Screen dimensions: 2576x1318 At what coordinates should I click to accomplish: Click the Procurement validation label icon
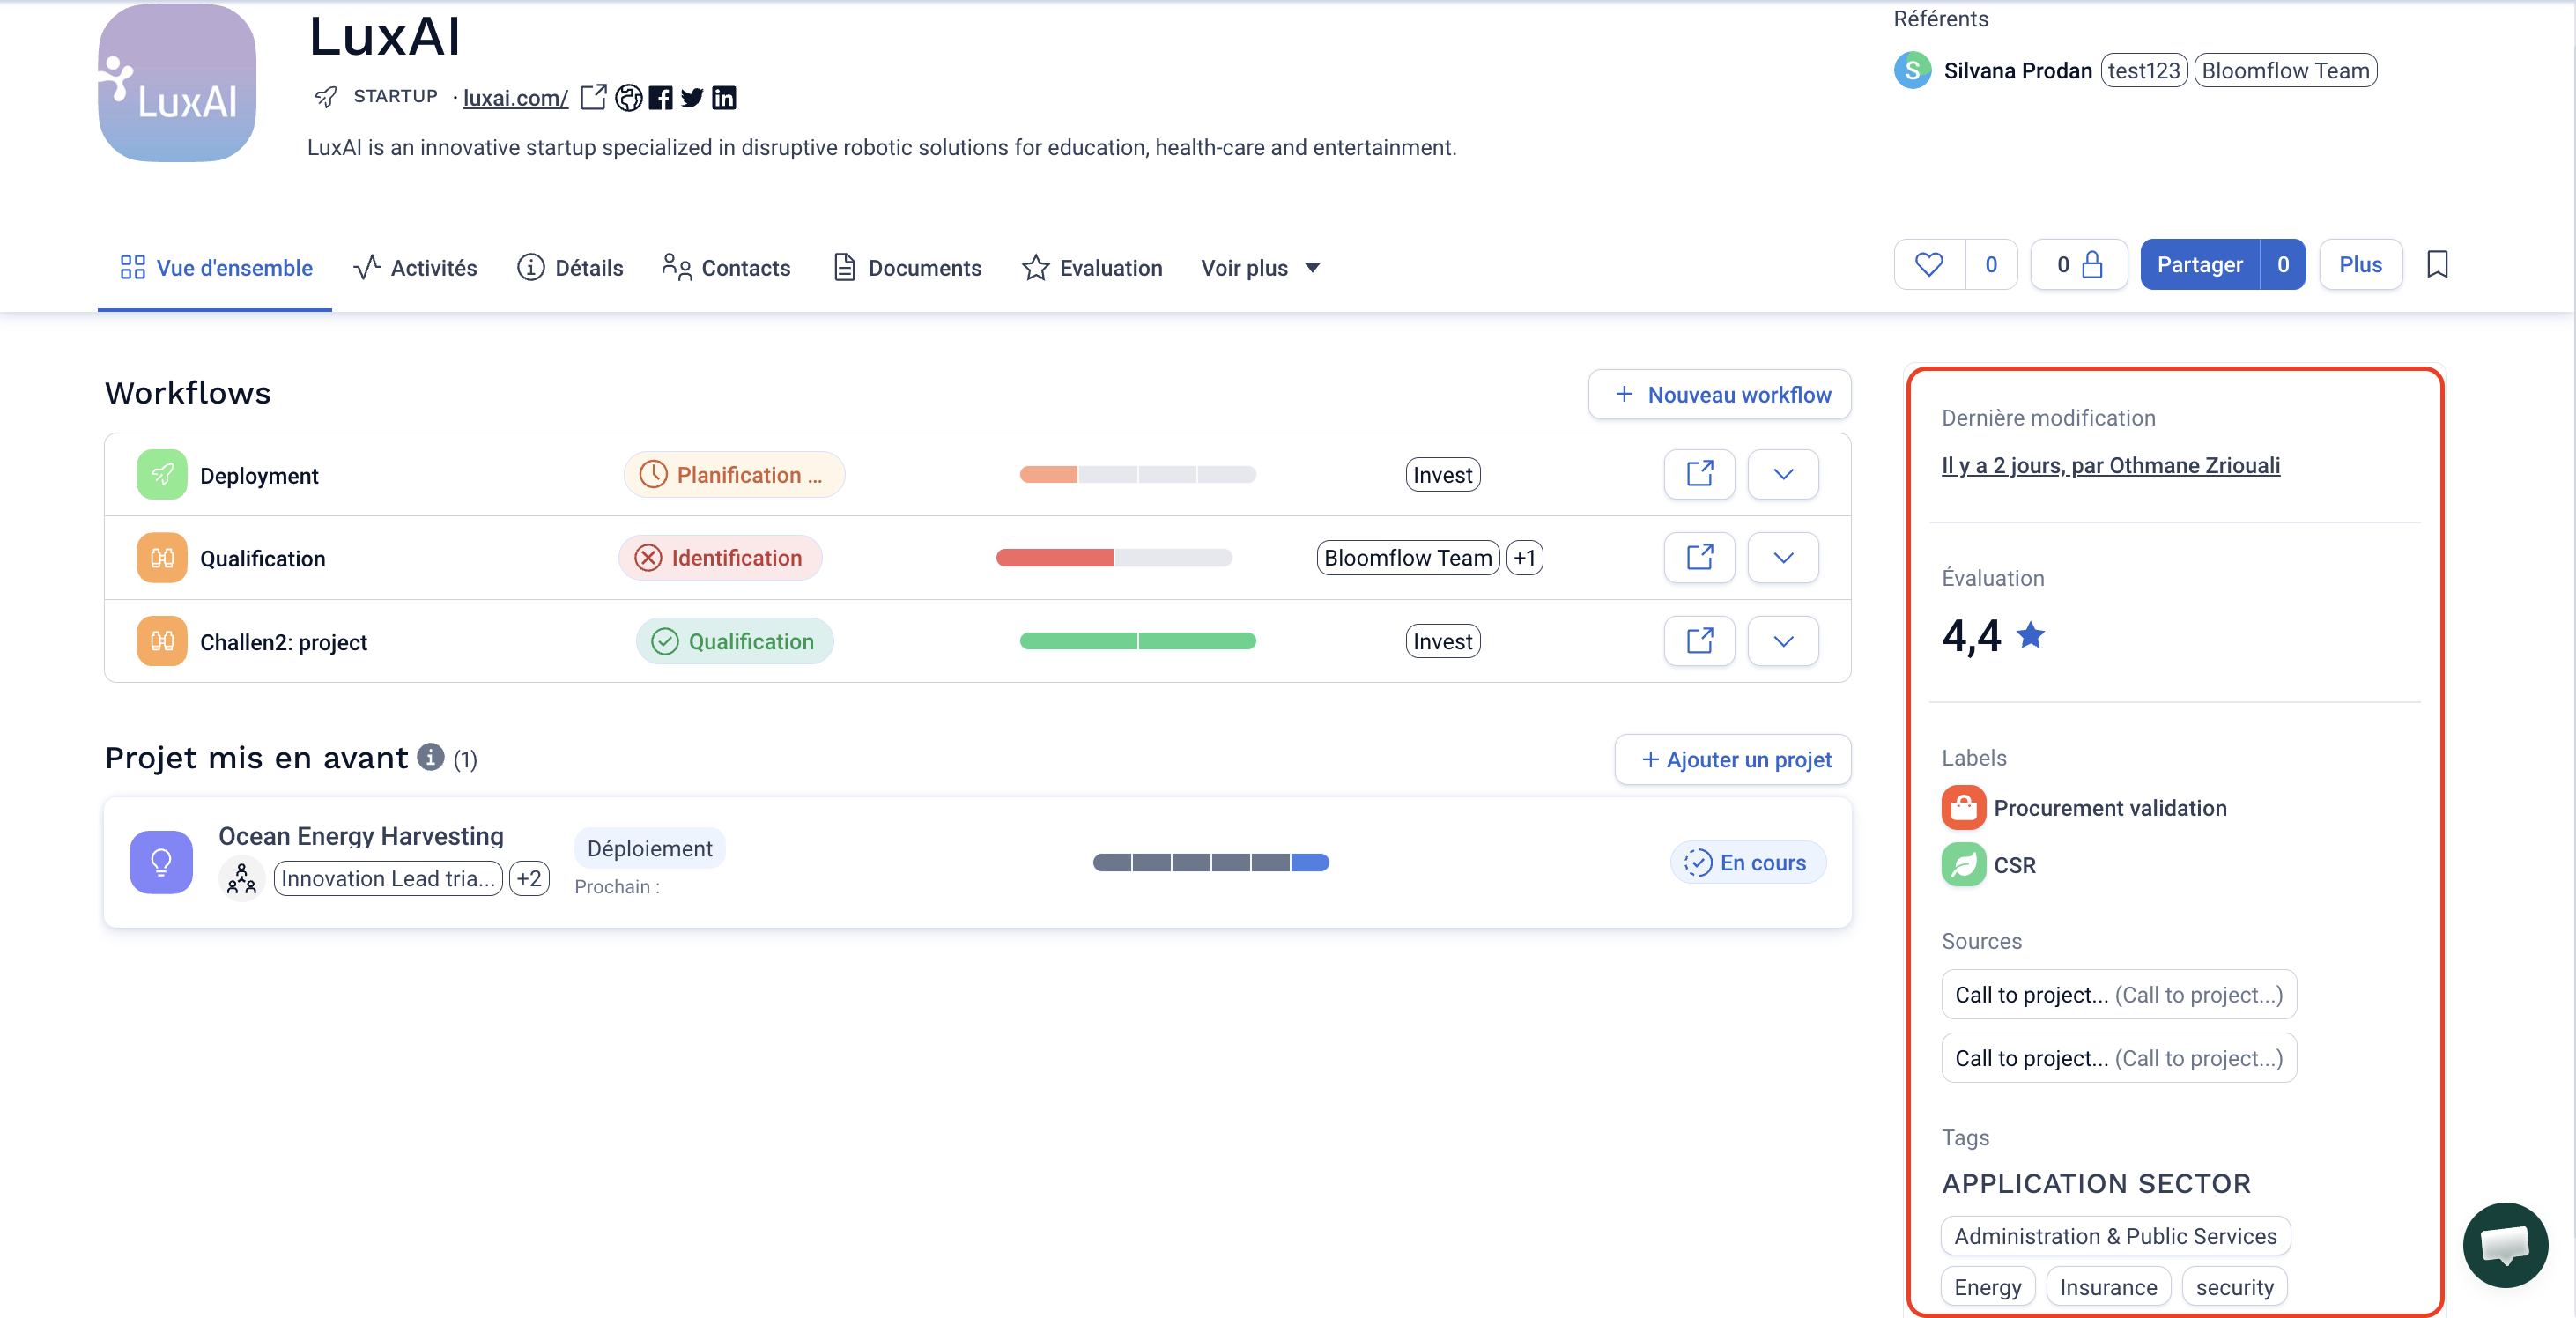pyautogui.click(x=1963, y=808)
